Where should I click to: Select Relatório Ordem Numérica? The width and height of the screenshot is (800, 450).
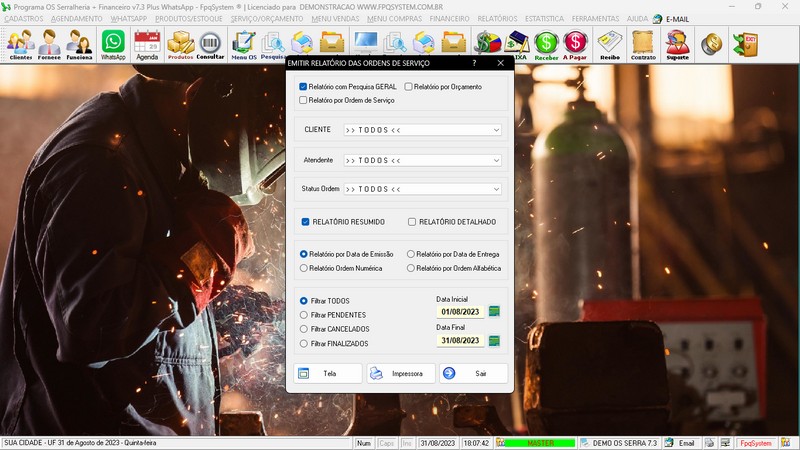click(304, 268)
